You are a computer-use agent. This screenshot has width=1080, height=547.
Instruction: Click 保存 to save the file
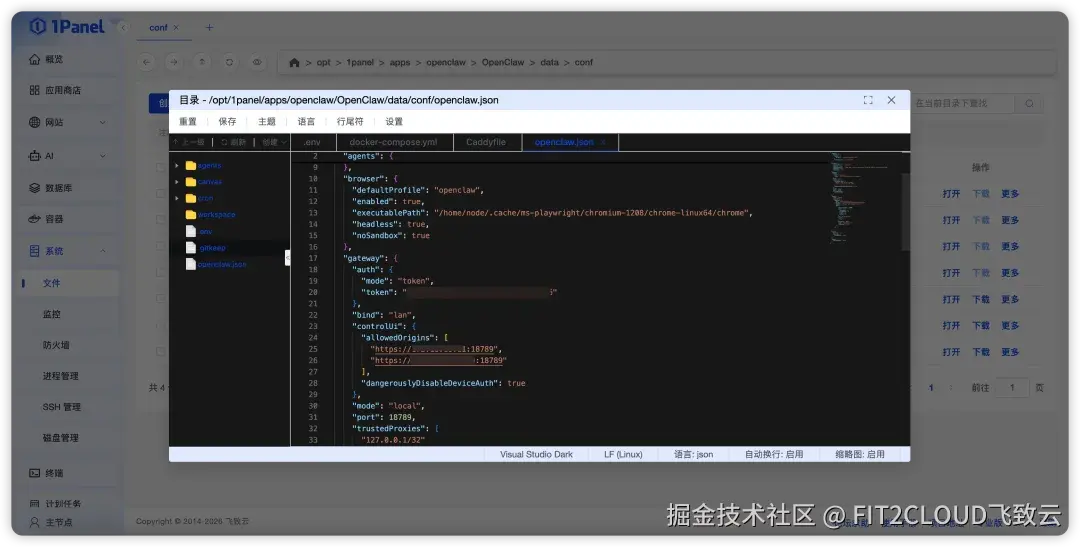pos(227,122)
